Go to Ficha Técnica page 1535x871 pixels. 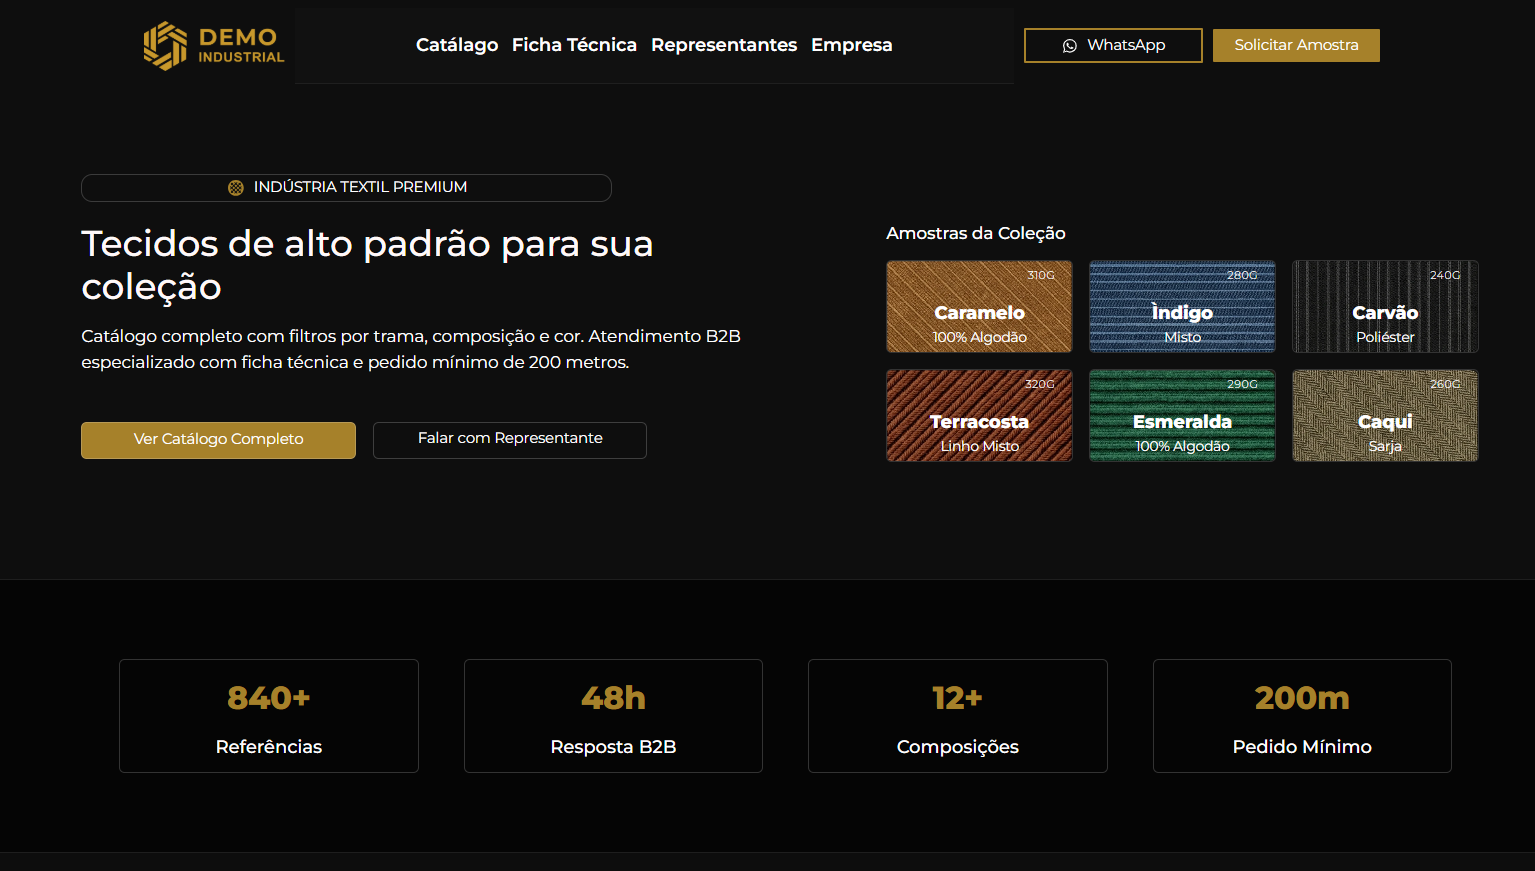point(574,45)
